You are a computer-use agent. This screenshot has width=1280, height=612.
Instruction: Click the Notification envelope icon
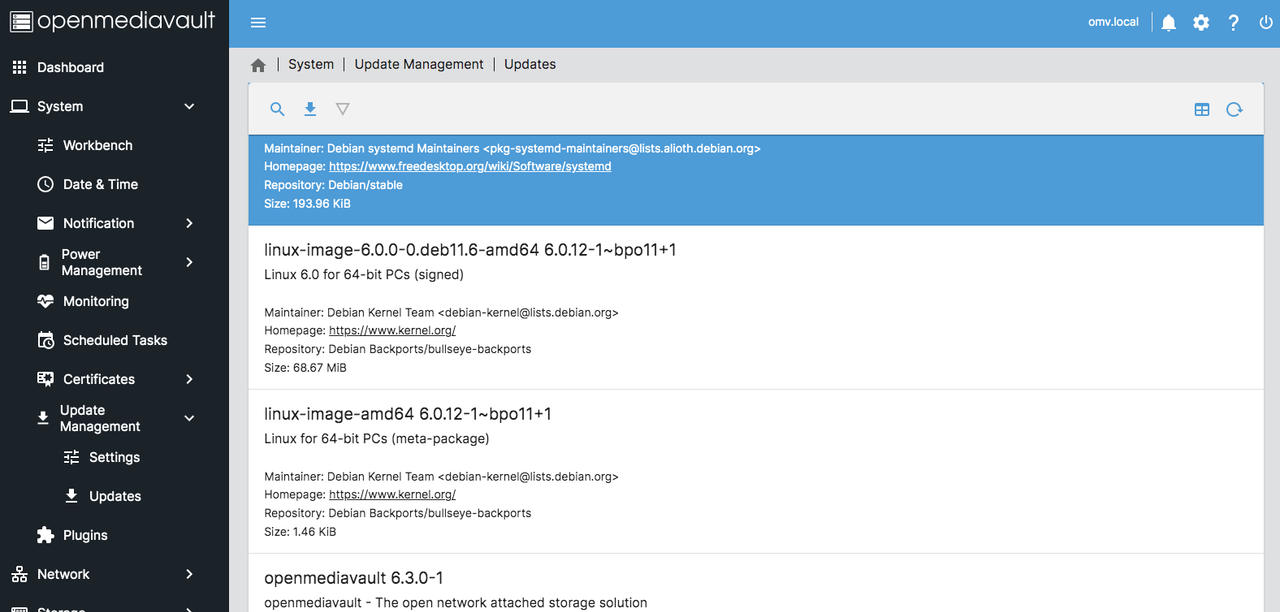pos(45,223)
